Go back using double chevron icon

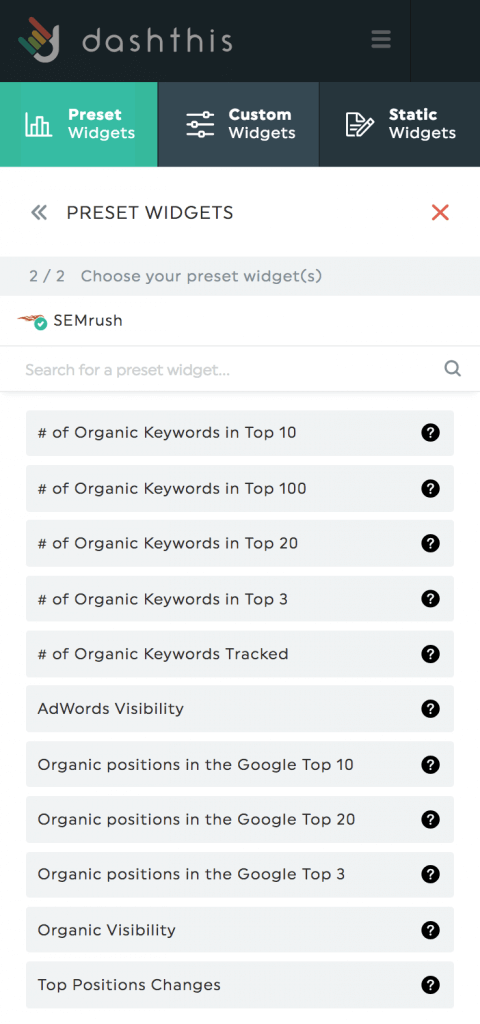(39, 212)
